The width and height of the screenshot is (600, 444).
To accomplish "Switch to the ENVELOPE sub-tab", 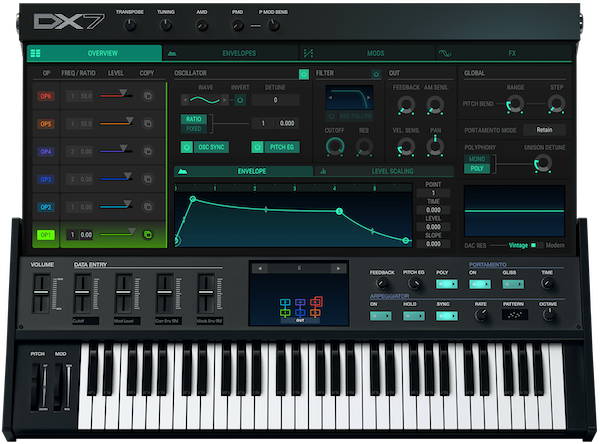I will [244, 171].
